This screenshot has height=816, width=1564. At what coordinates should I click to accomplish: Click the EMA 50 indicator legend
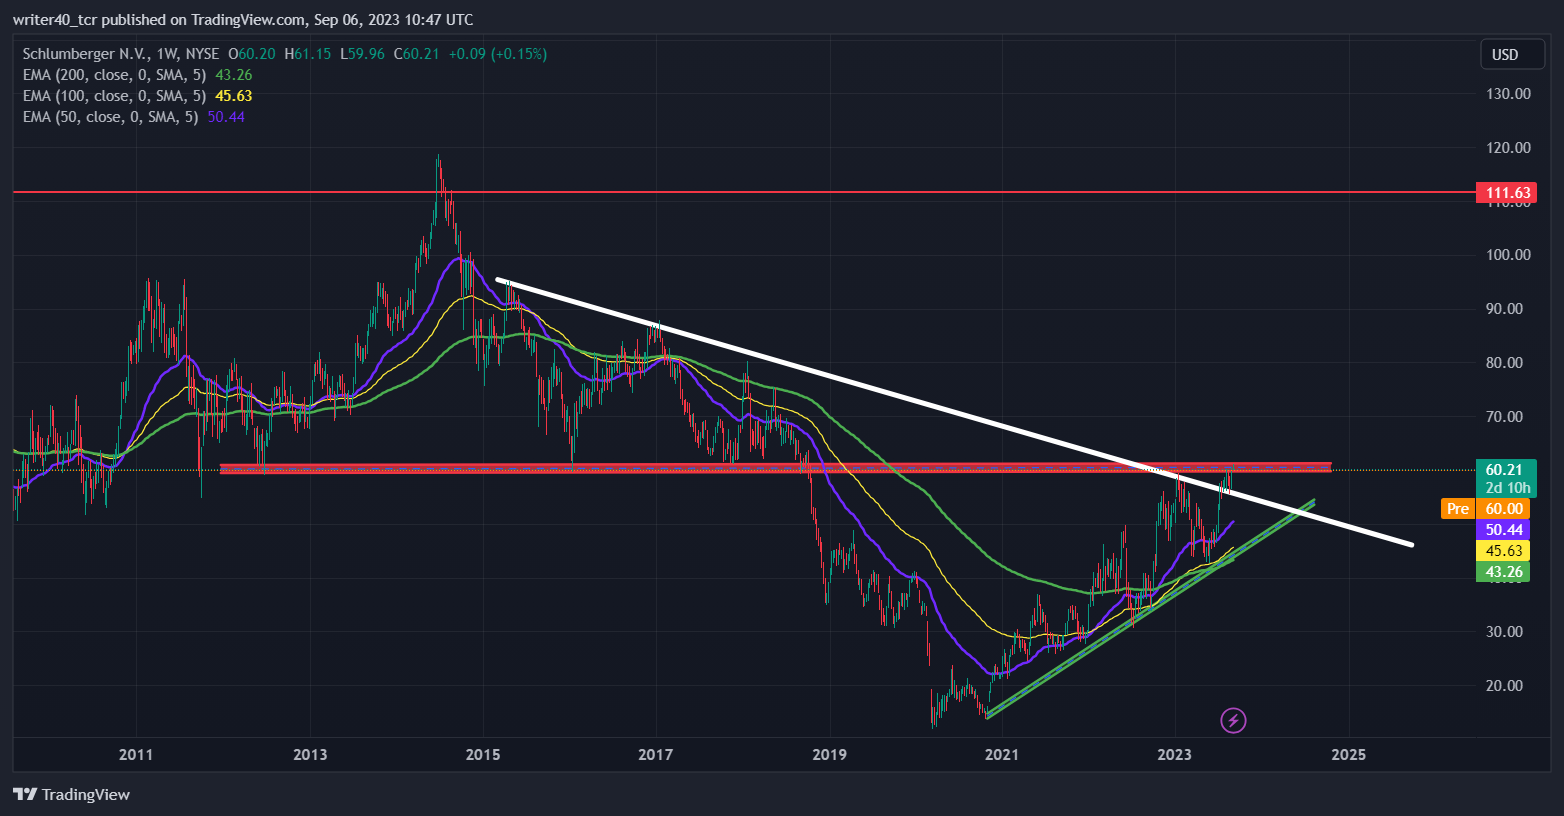(x=111, y=117)
